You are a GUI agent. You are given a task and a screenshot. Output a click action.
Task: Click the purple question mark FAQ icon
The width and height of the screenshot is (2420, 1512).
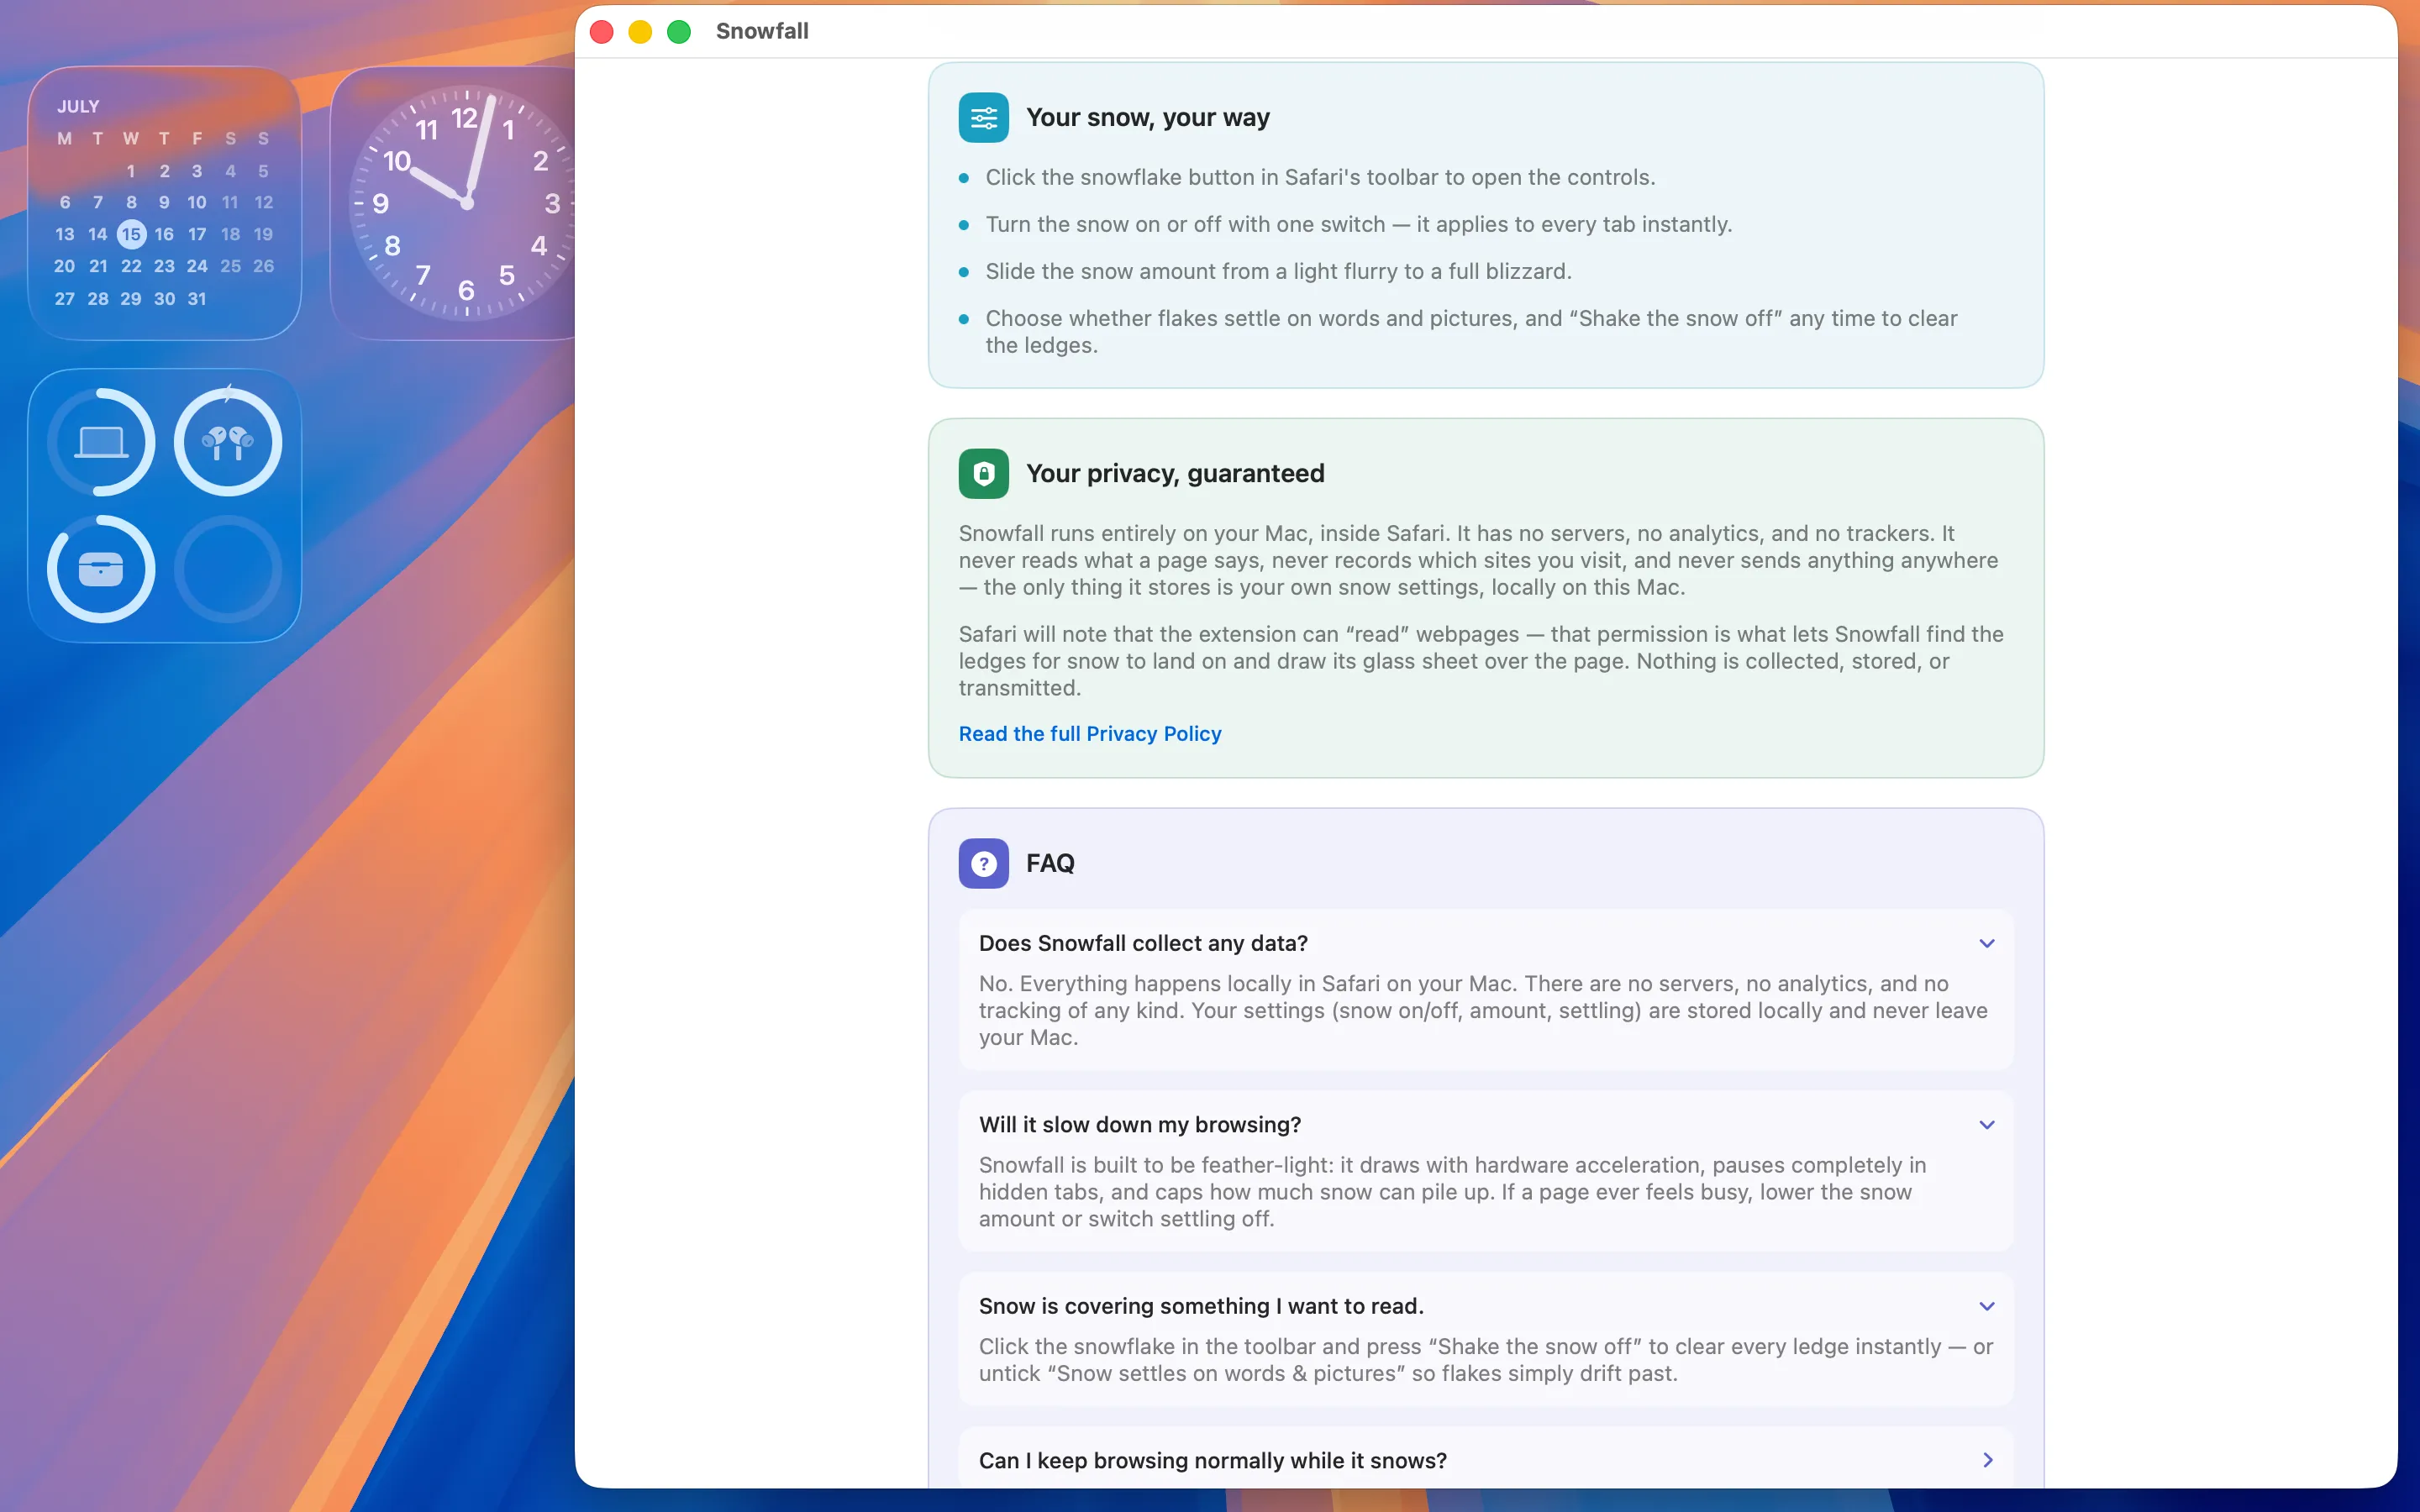[983, 863]
